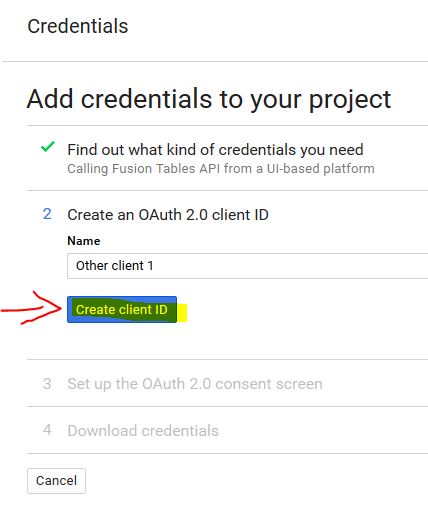Click the Add credentials to your project heading

(x=209, y=99)
